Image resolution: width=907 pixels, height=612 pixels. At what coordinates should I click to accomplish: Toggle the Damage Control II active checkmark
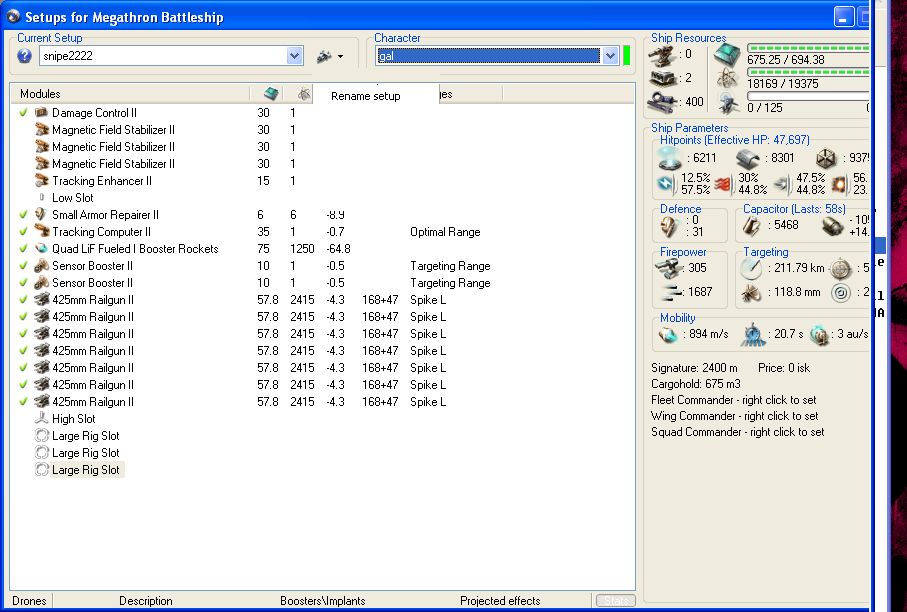click(23, 113)
